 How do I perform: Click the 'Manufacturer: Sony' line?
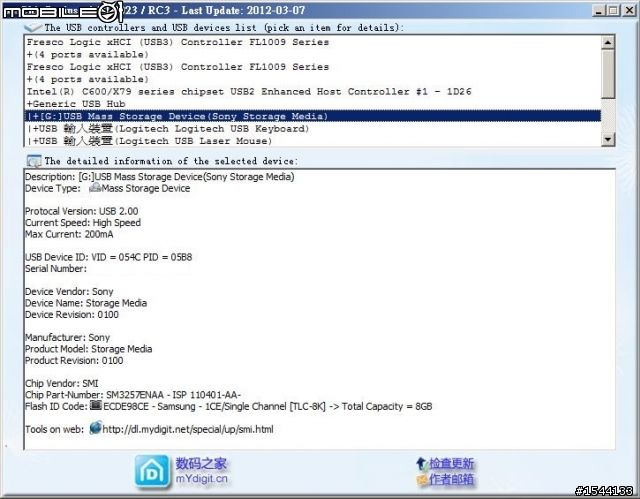pos(67,337)
